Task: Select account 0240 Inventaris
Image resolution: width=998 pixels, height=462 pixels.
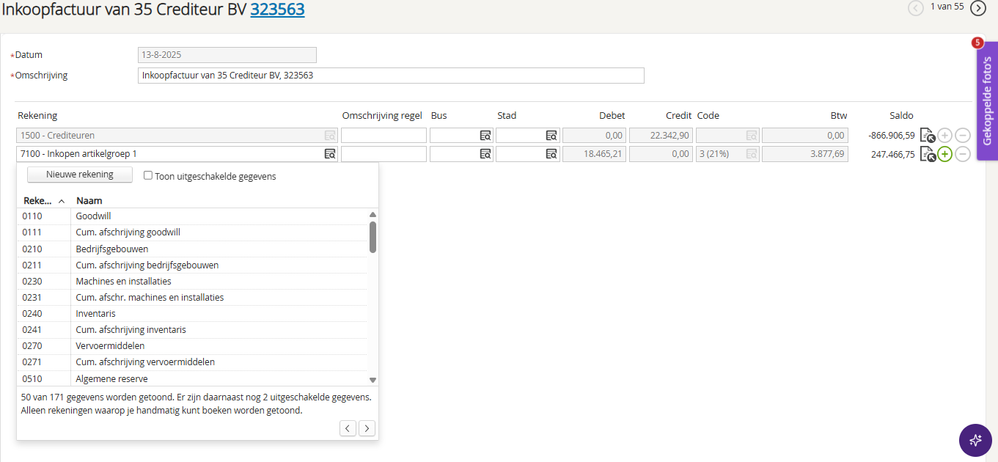Action: 192,314
